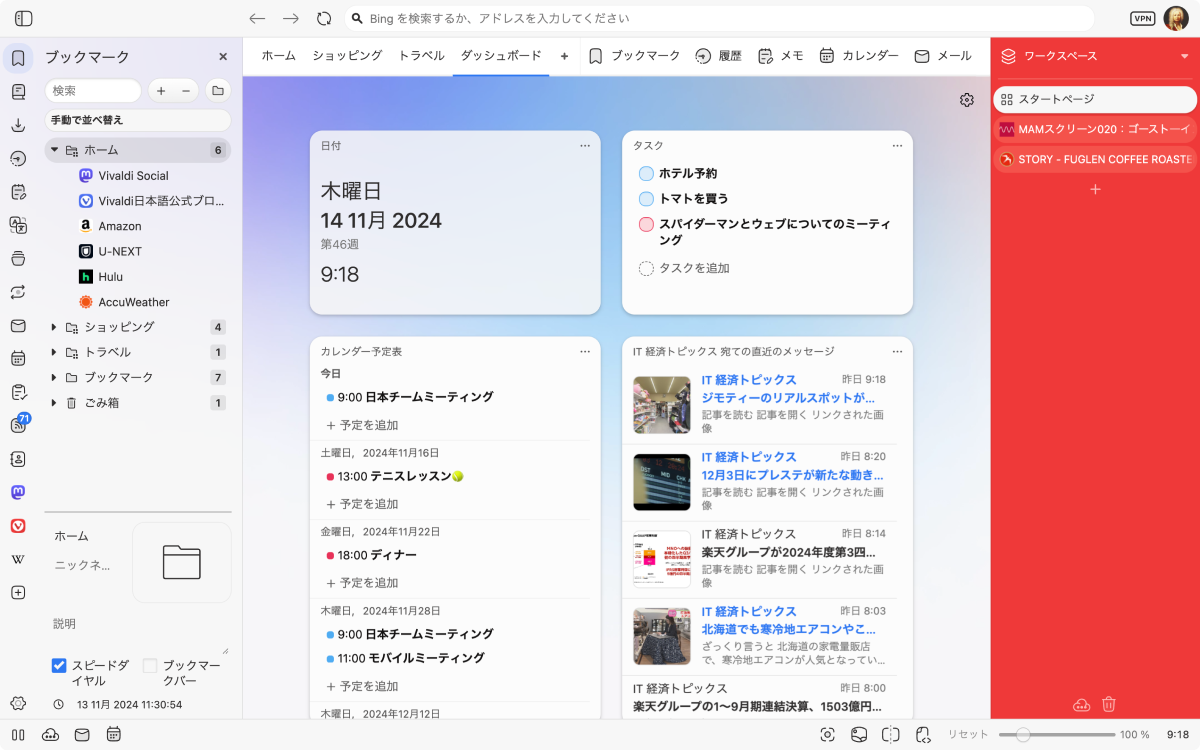Open dashboard settings gear

pyautogui.click(x=966, y=100)
